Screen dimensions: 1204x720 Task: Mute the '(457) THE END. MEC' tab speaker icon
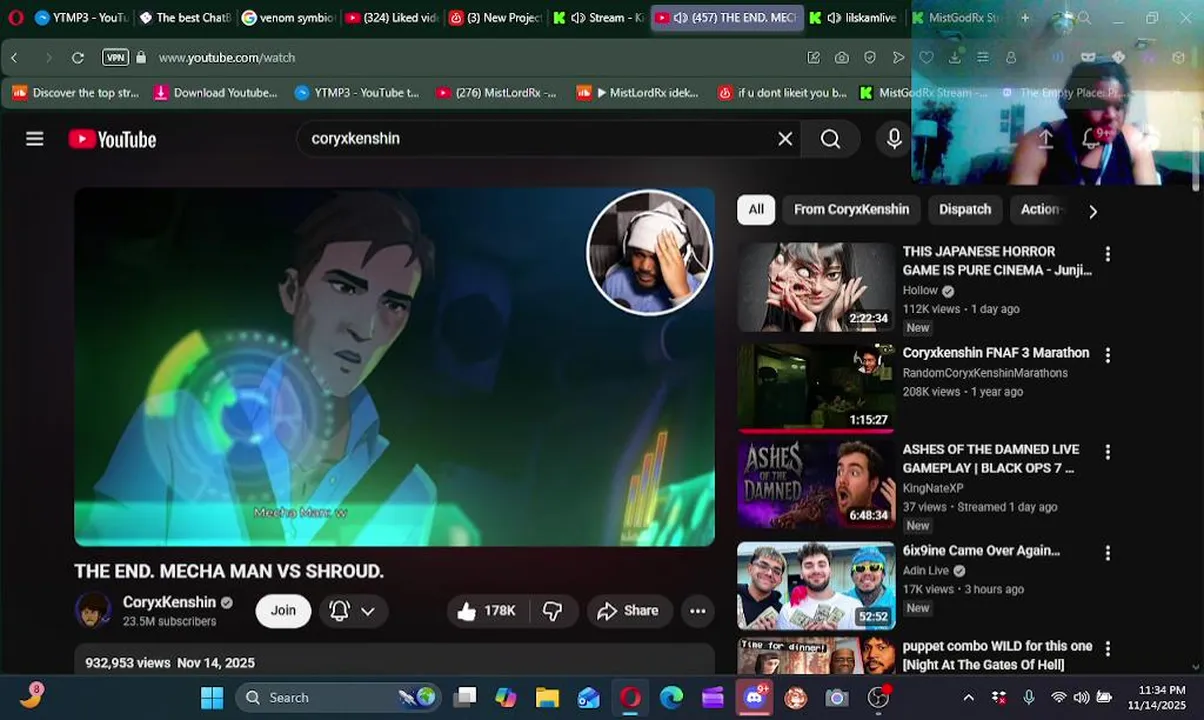click(x=680, y=18)
